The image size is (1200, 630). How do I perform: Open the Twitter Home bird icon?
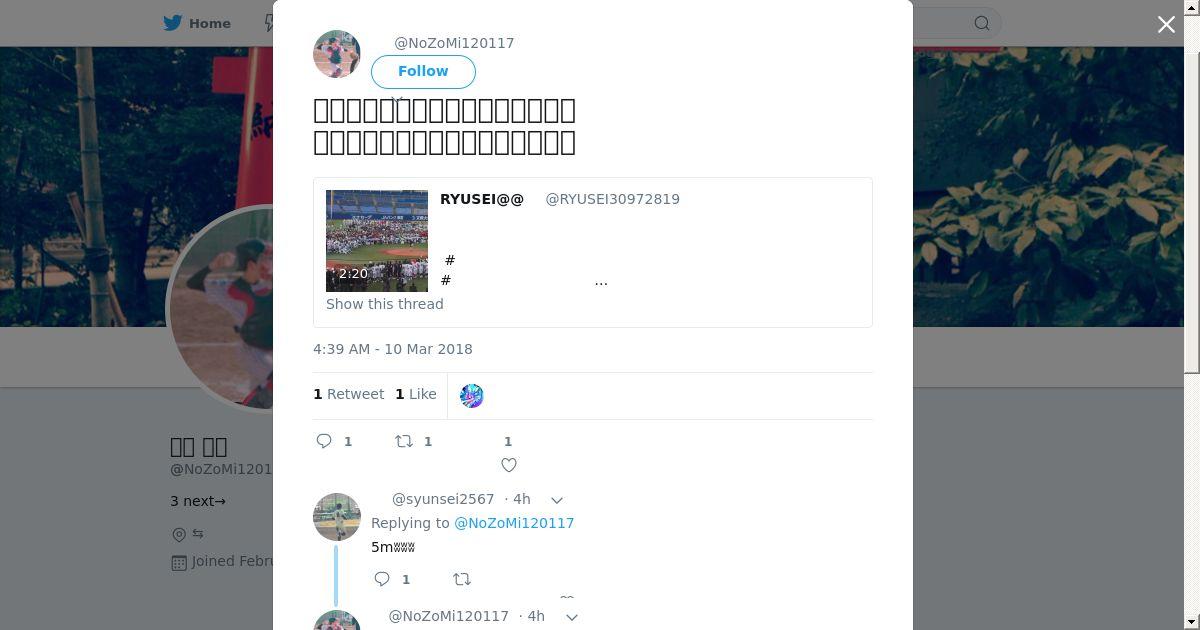(x=173, y=23)
